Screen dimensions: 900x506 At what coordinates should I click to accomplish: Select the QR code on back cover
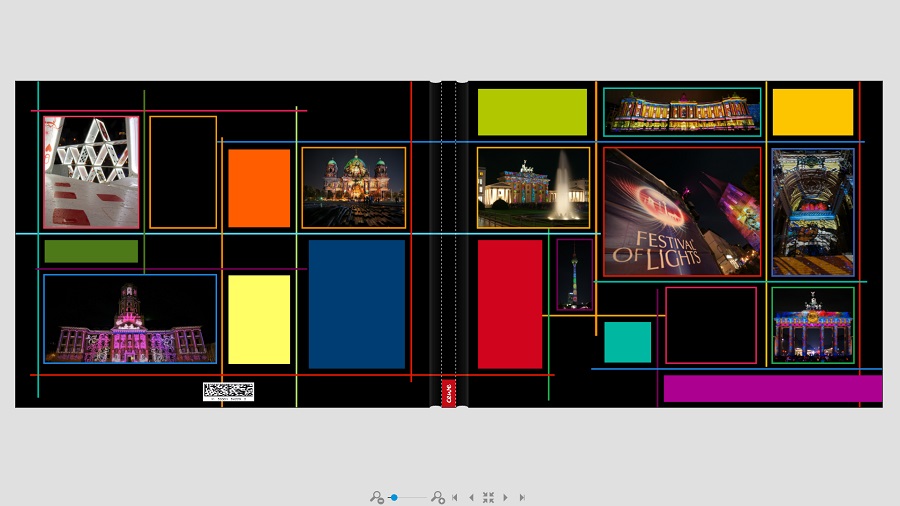[228, 391]
